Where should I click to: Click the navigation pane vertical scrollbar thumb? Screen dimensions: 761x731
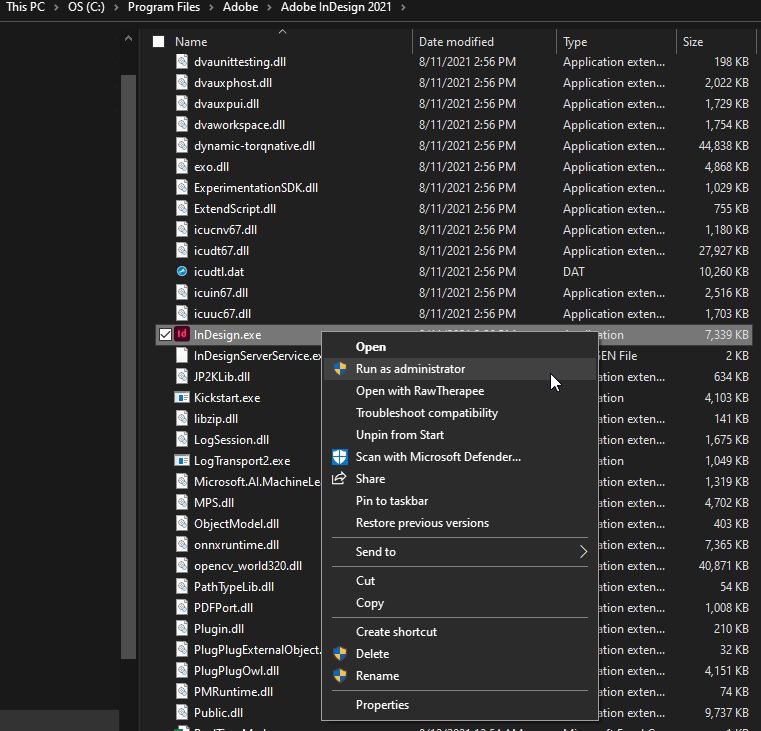[129, 366]
